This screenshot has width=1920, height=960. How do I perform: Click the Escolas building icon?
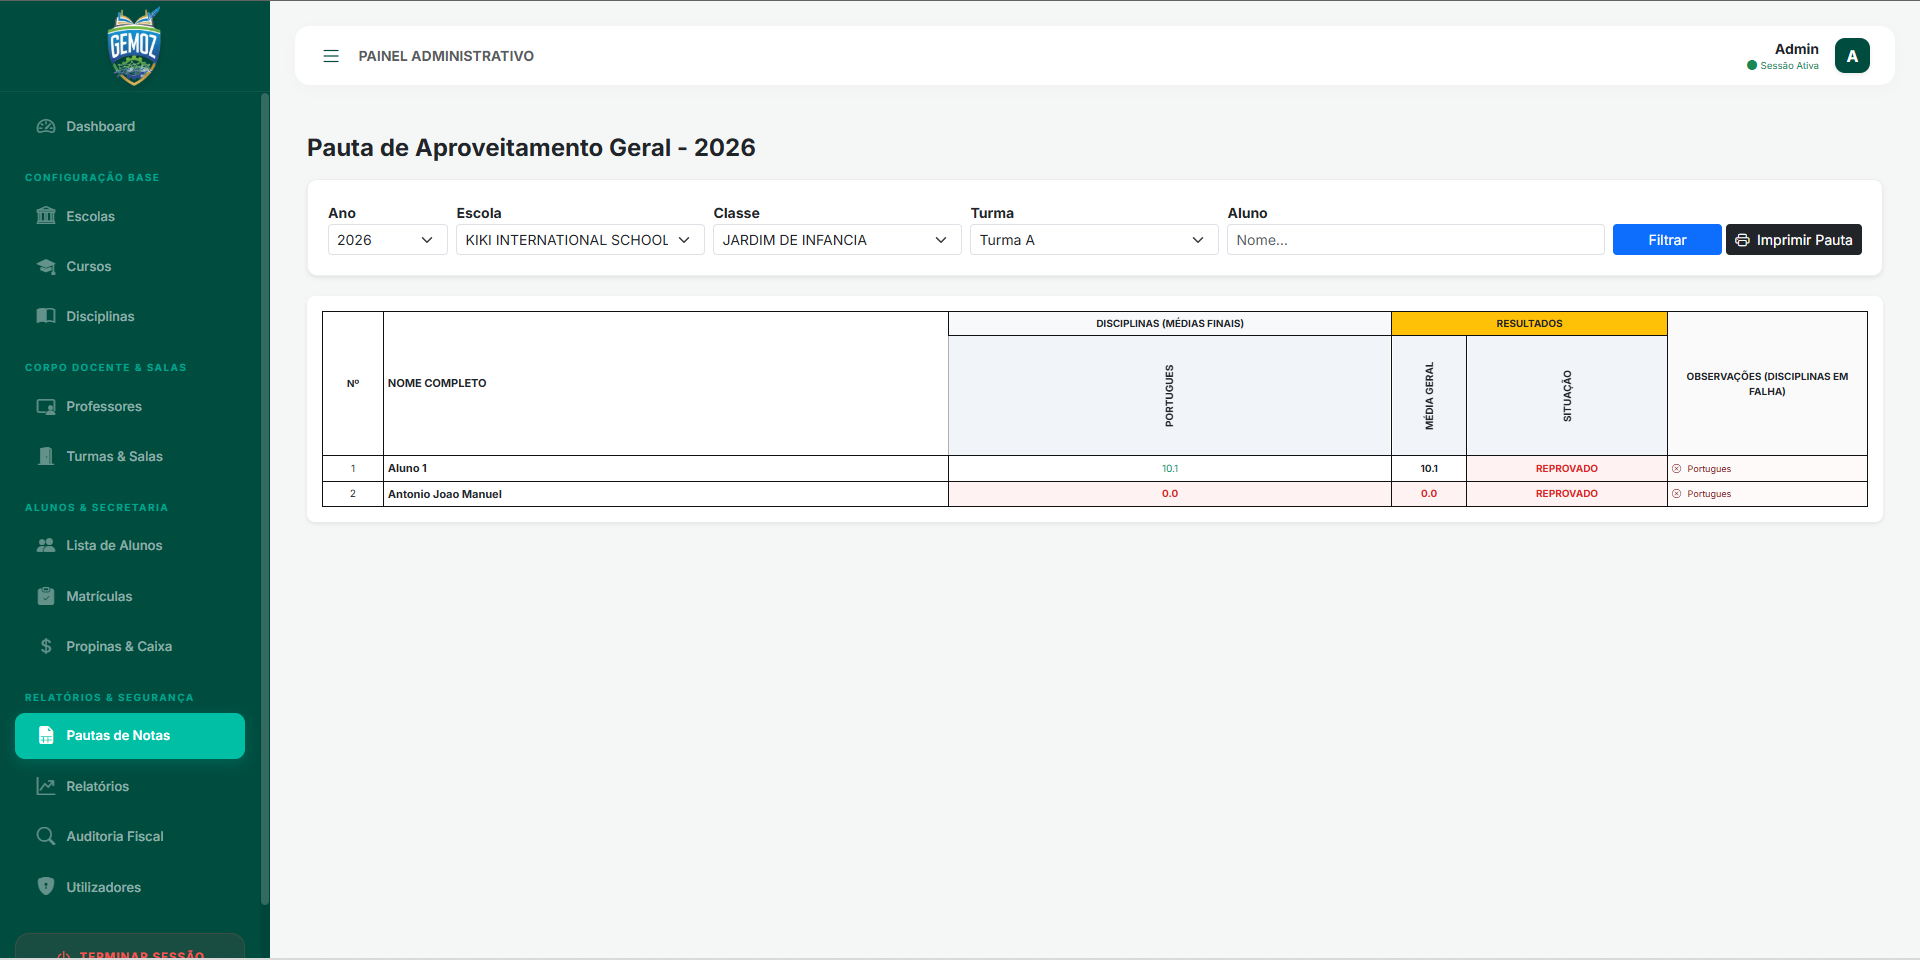46,216
